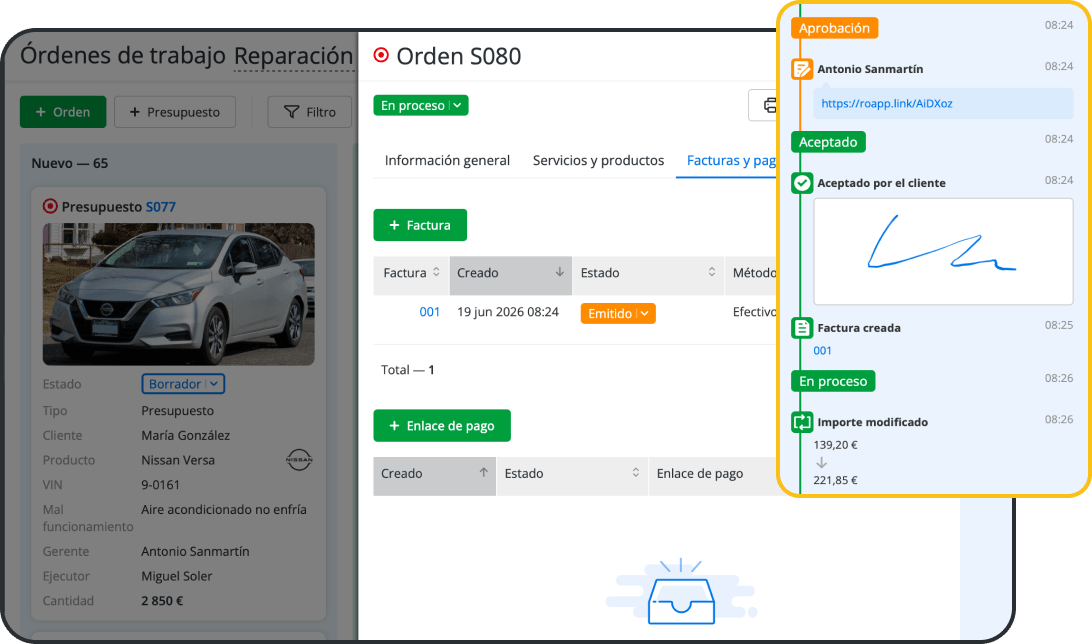Open the Reparación order type selector

(x=293, y=56)
